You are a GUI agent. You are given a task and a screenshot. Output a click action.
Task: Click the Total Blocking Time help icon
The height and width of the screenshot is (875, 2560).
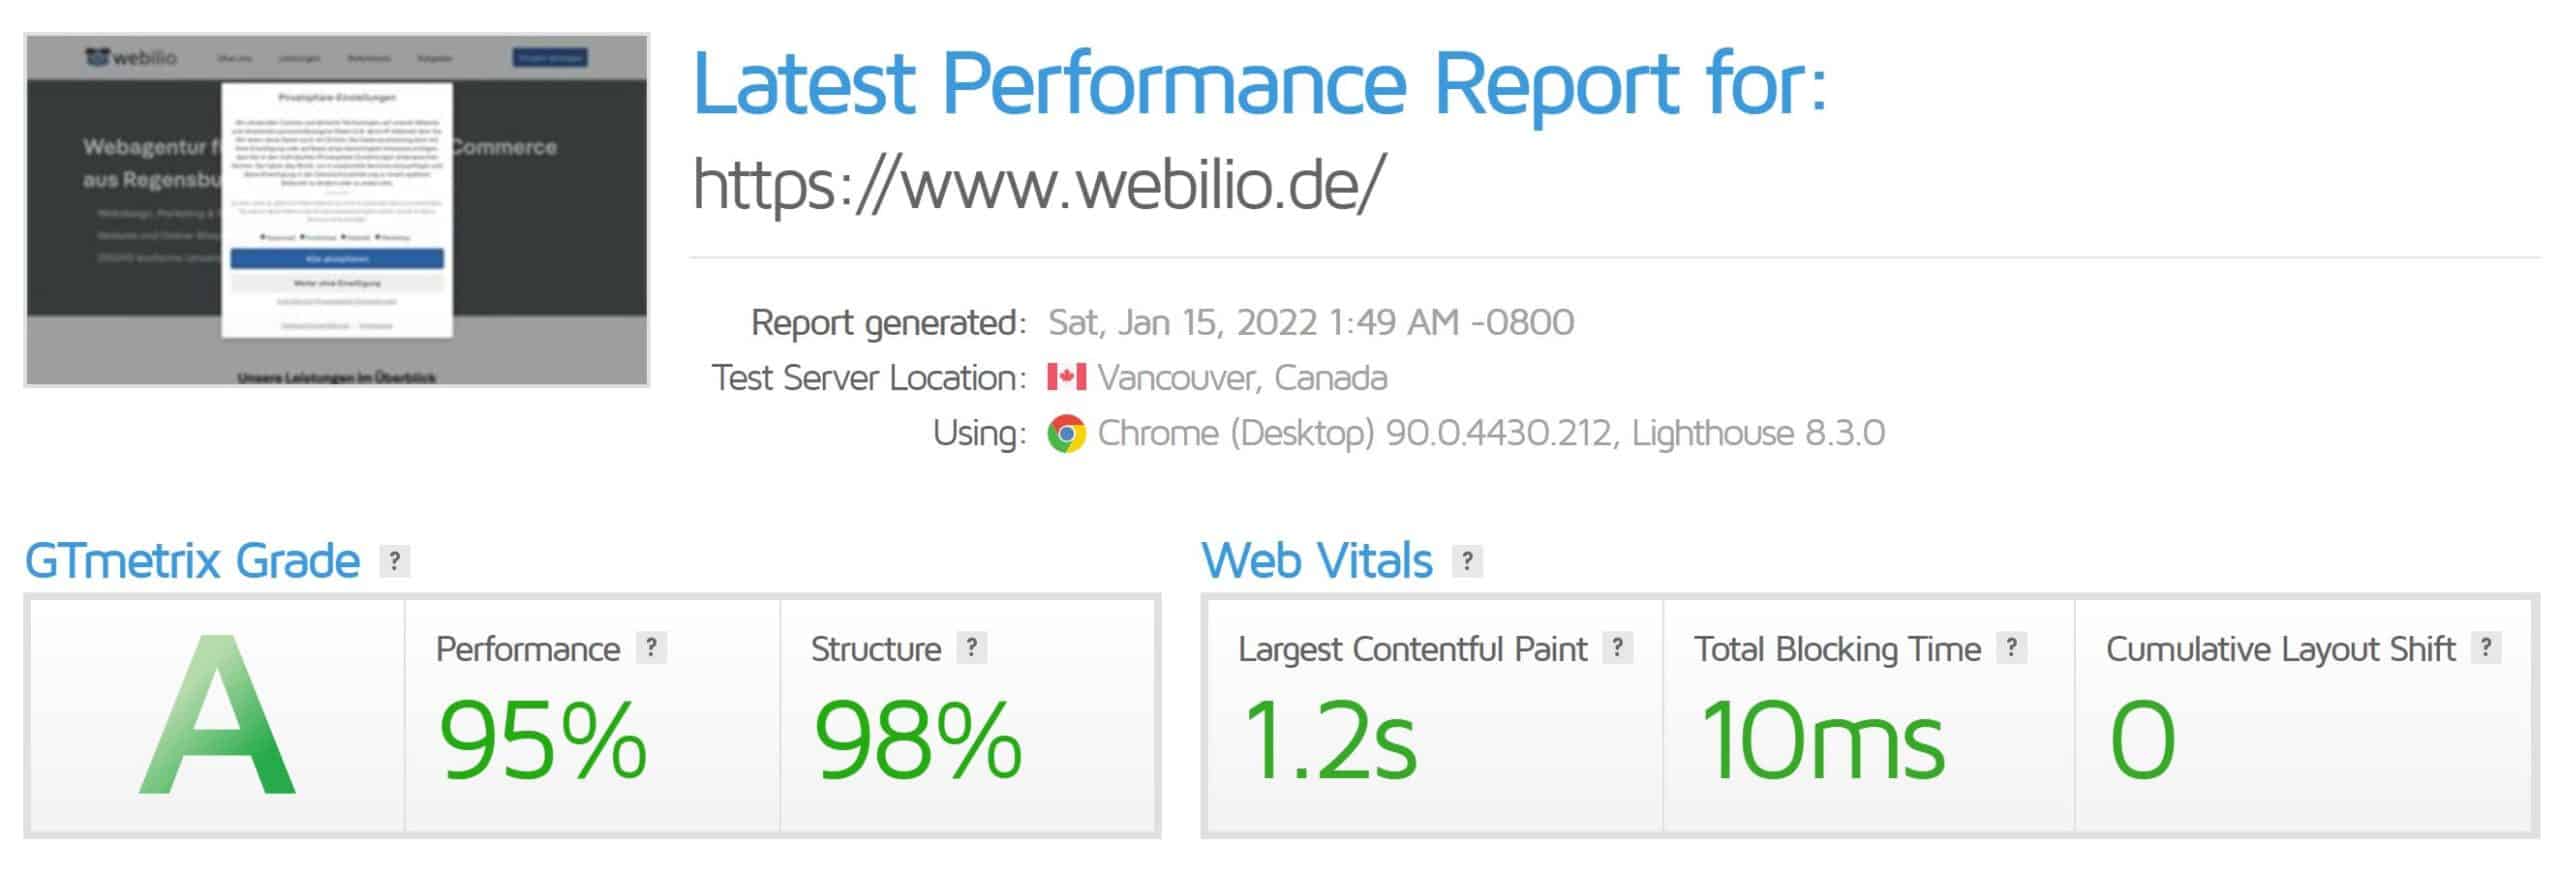[2012, 648]
